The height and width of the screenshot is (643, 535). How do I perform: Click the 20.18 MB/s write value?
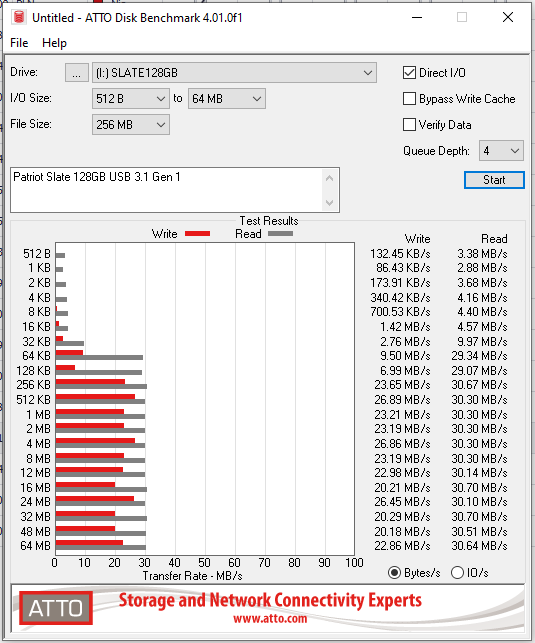coord(402,531)
